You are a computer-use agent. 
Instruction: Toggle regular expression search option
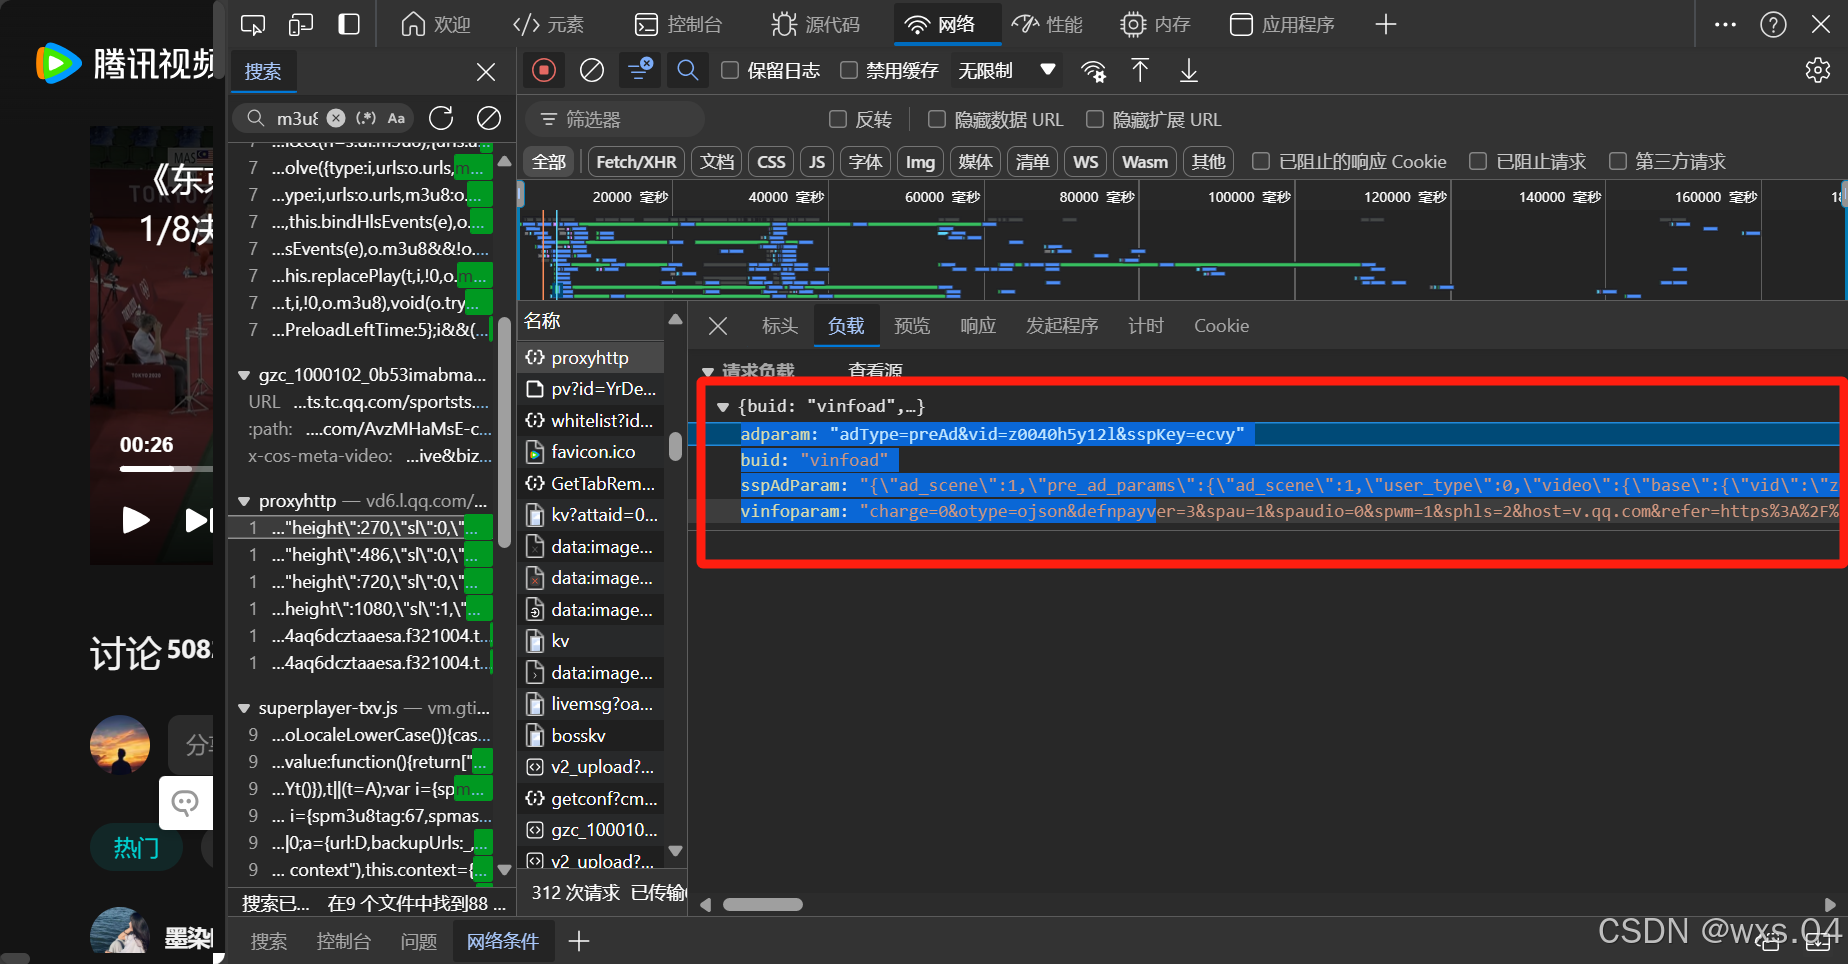pyautogui.click(x=366, y=118)
